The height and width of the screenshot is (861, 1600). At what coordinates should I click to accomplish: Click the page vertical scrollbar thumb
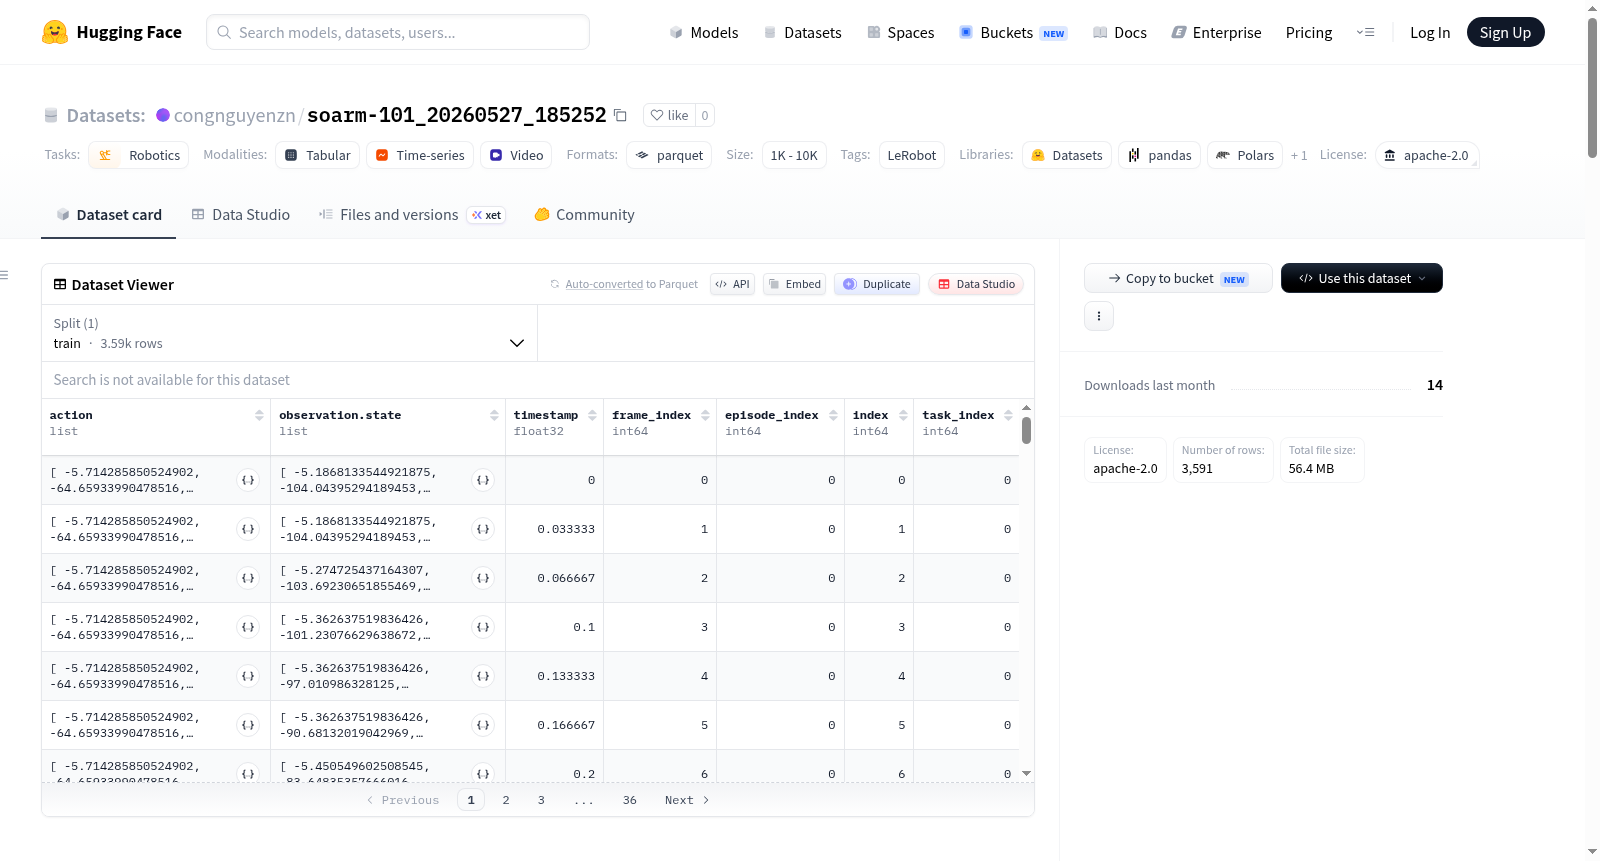(x=1592, y=87)
